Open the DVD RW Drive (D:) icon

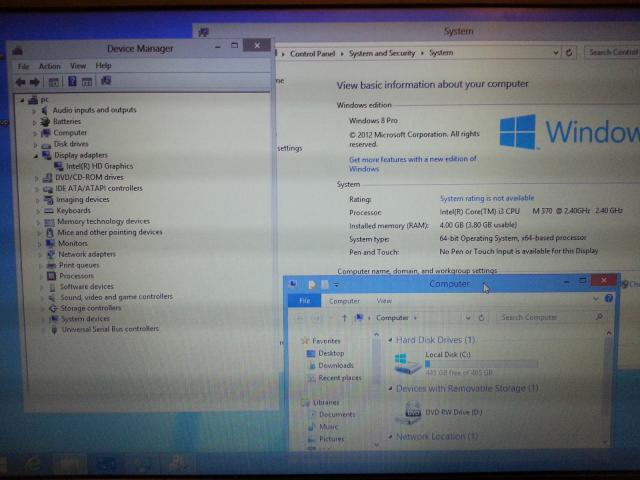coord(412,411)
